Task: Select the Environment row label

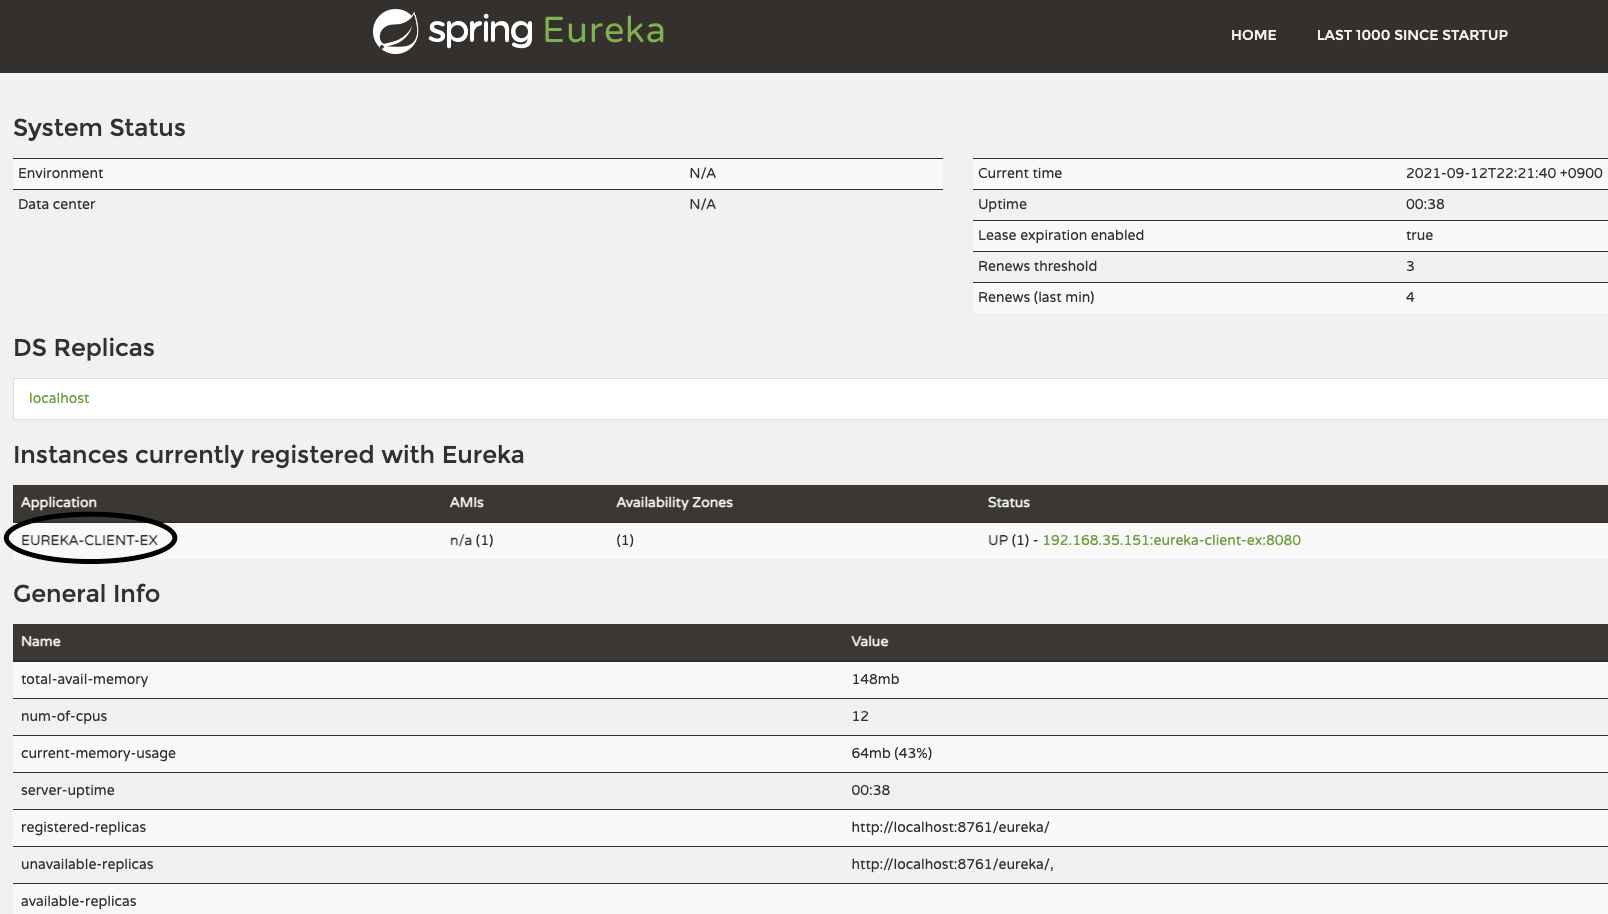Action: tap(60, 173)
